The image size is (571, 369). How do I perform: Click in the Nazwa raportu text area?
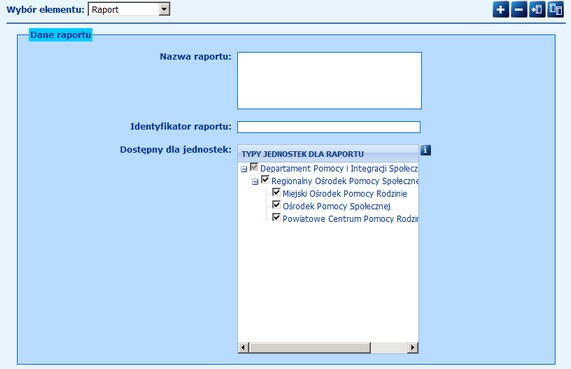(329, 81)
